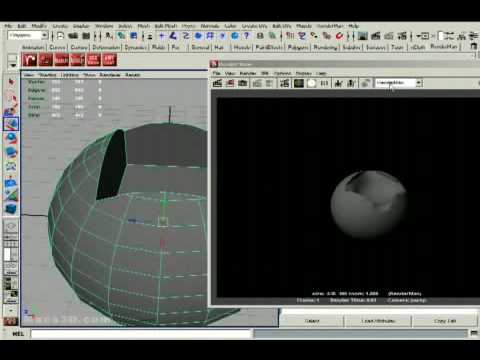Click the MEL command line input field

141,333
